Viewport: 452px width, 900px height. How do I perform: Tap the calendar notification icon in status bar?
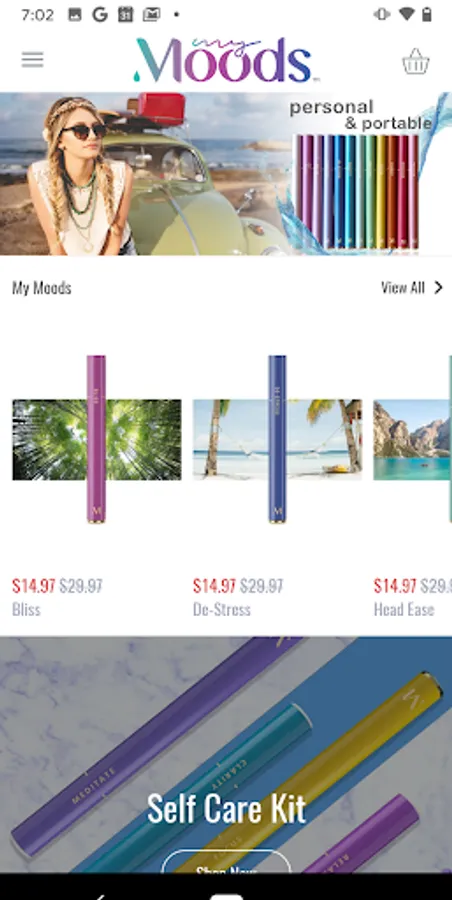125,15
